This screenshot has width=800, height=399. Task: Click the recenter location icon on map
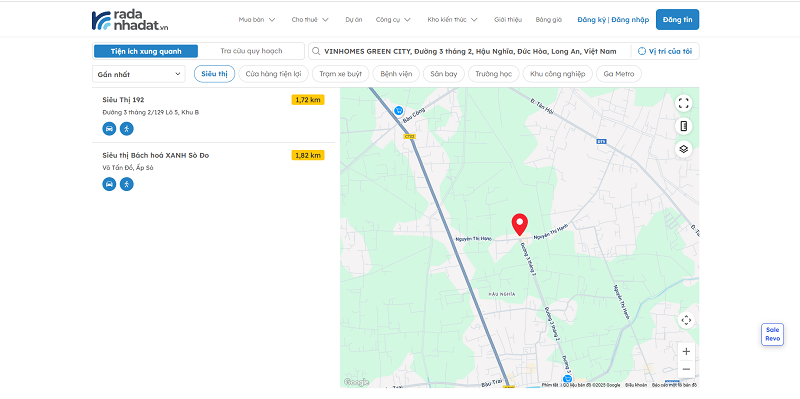coord(686,320)
